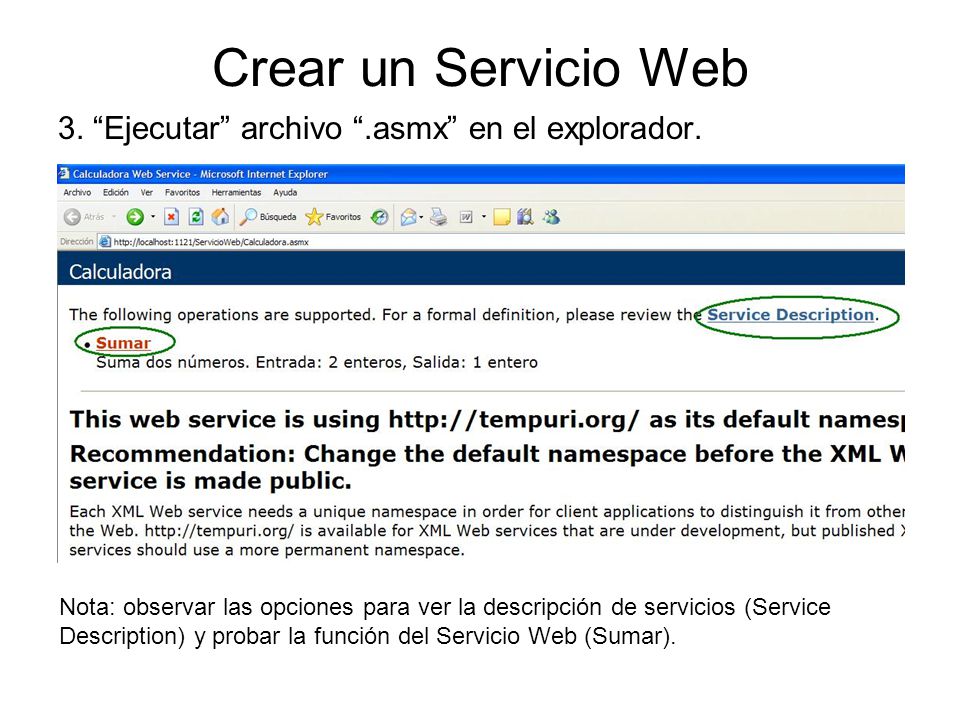The image size is (960, 720).
Task: Open the Favoritos menu in menu bar
Action: 182,192
